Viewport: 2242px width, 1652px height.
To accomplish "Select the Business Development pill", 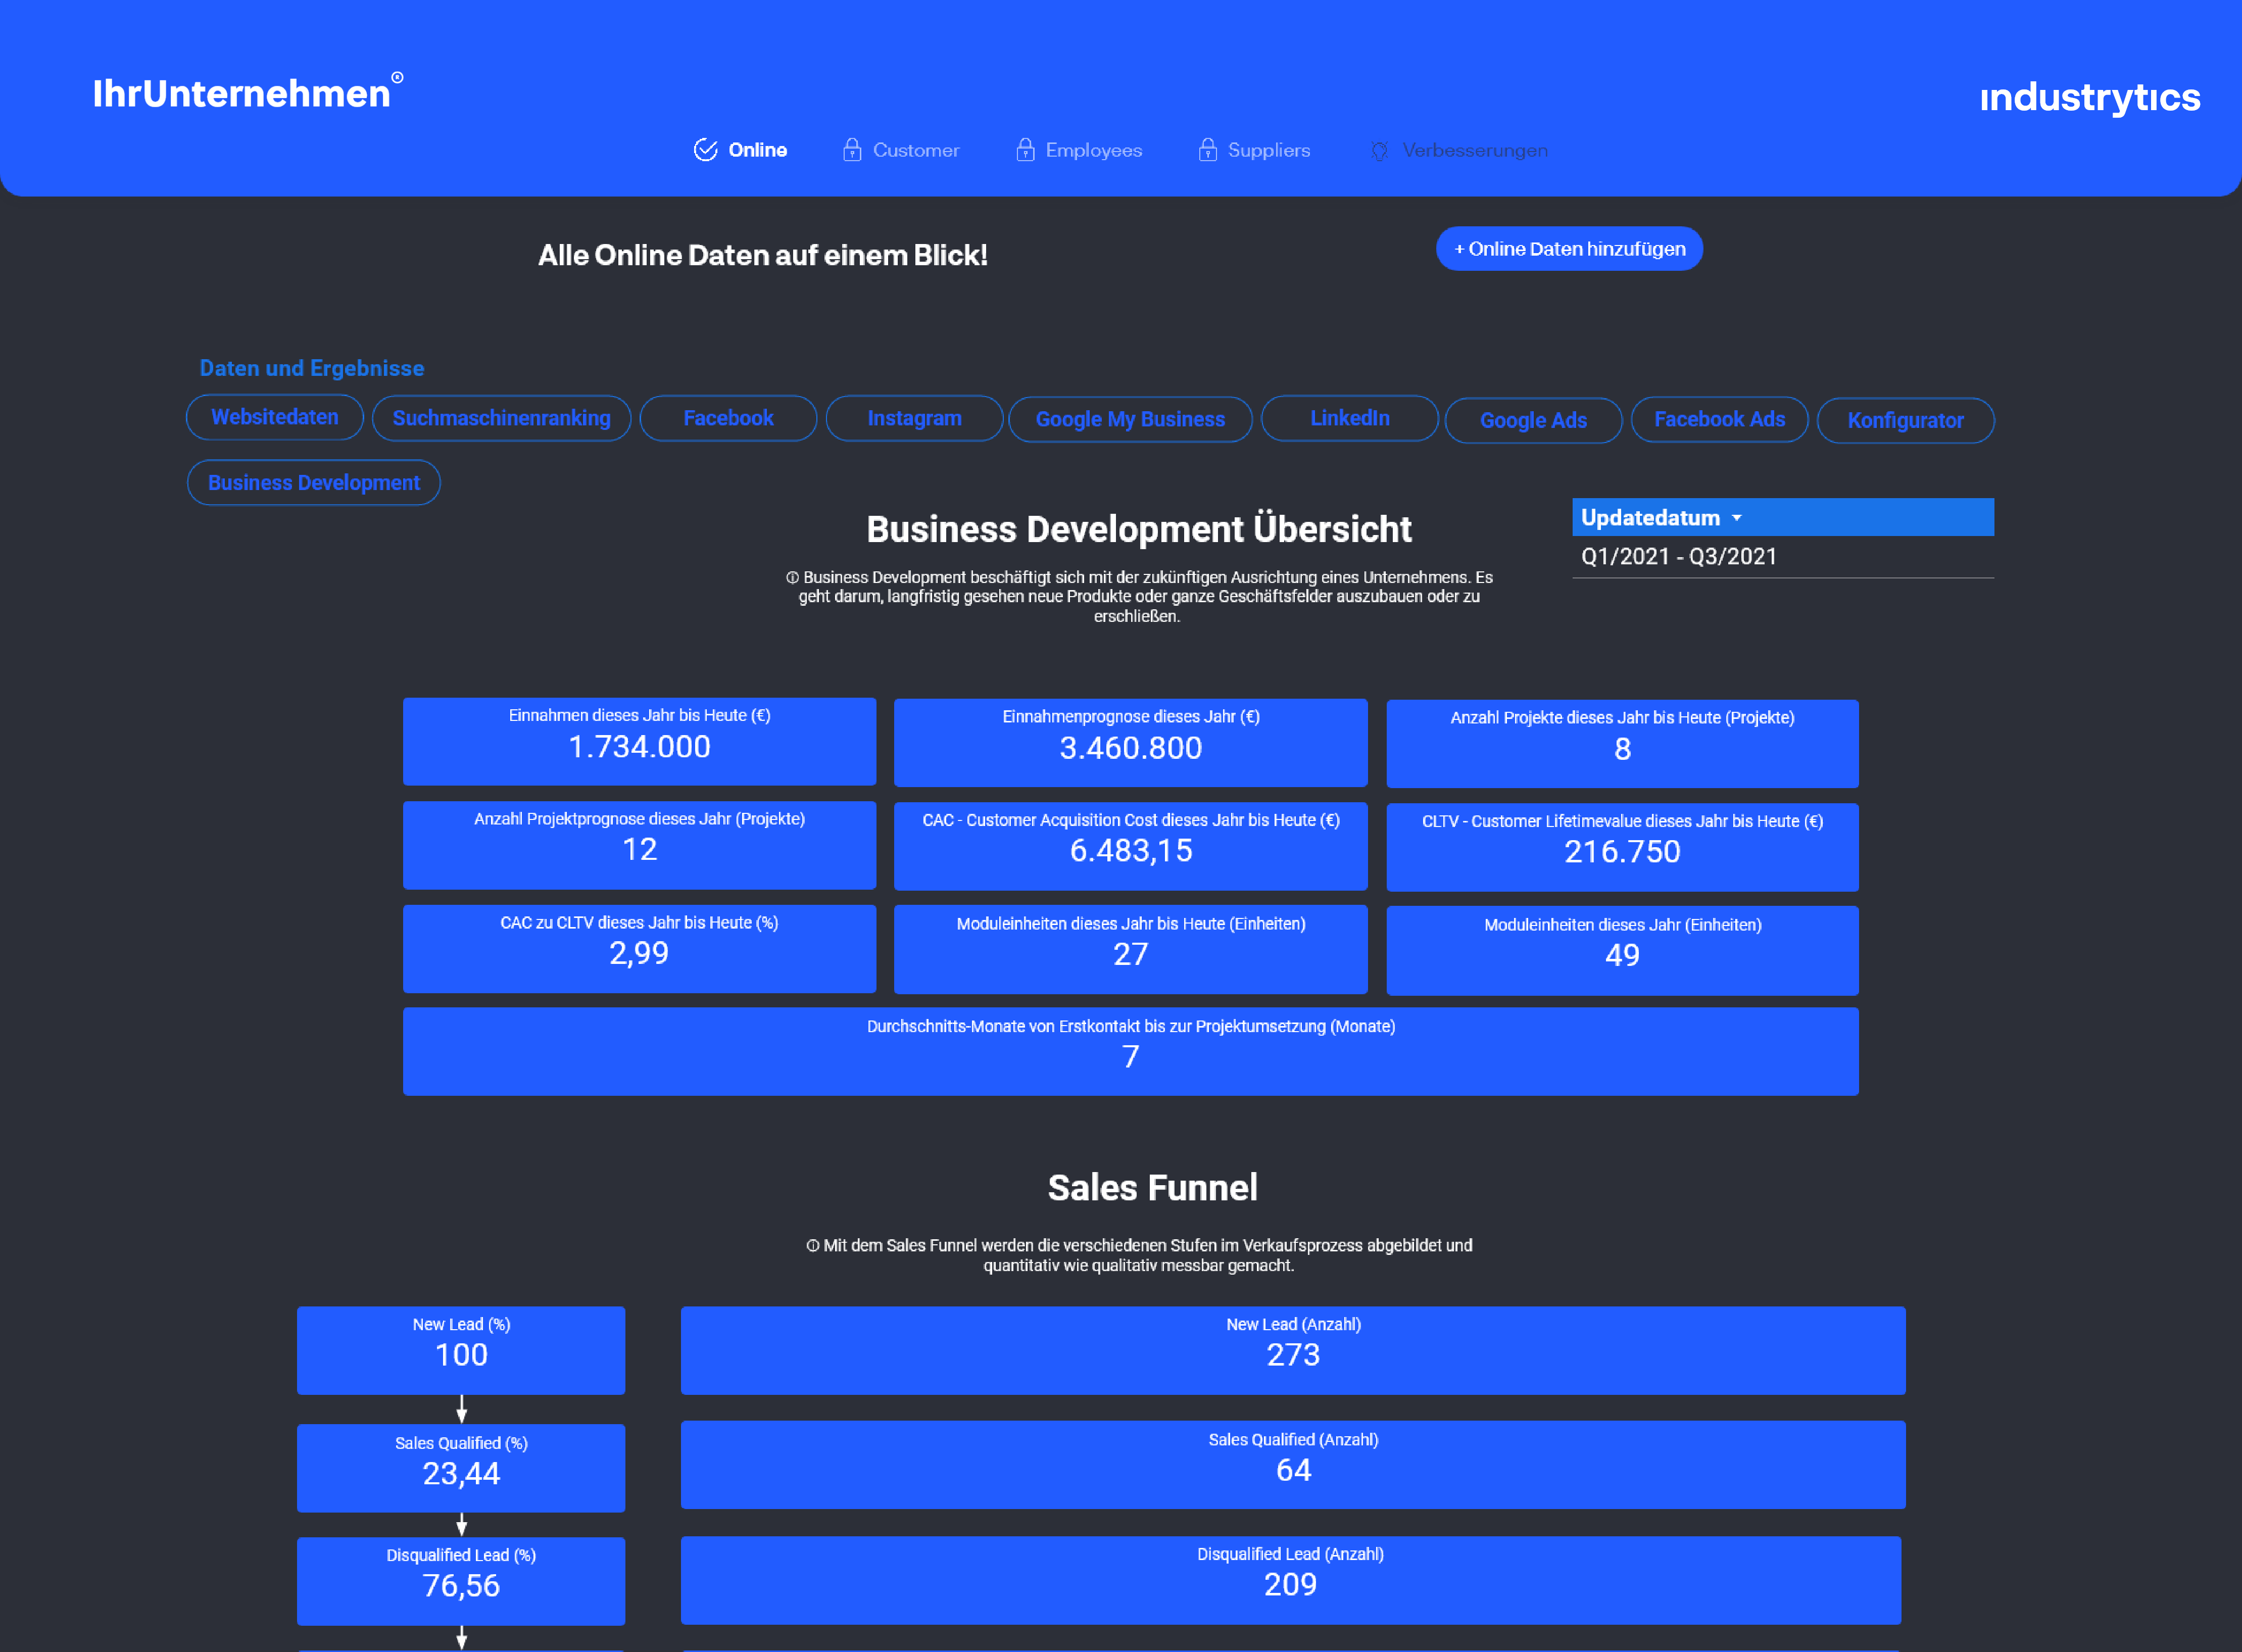I will click(x=314, y=483).
